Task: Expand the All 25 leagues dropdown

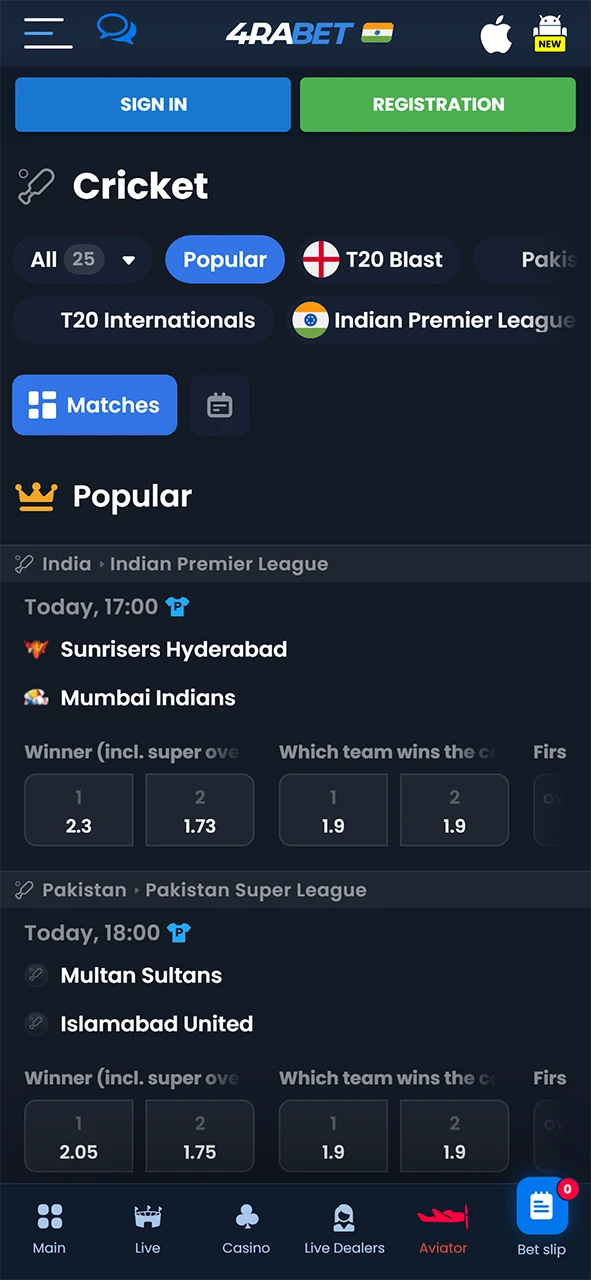Action: tap(82, 259)
